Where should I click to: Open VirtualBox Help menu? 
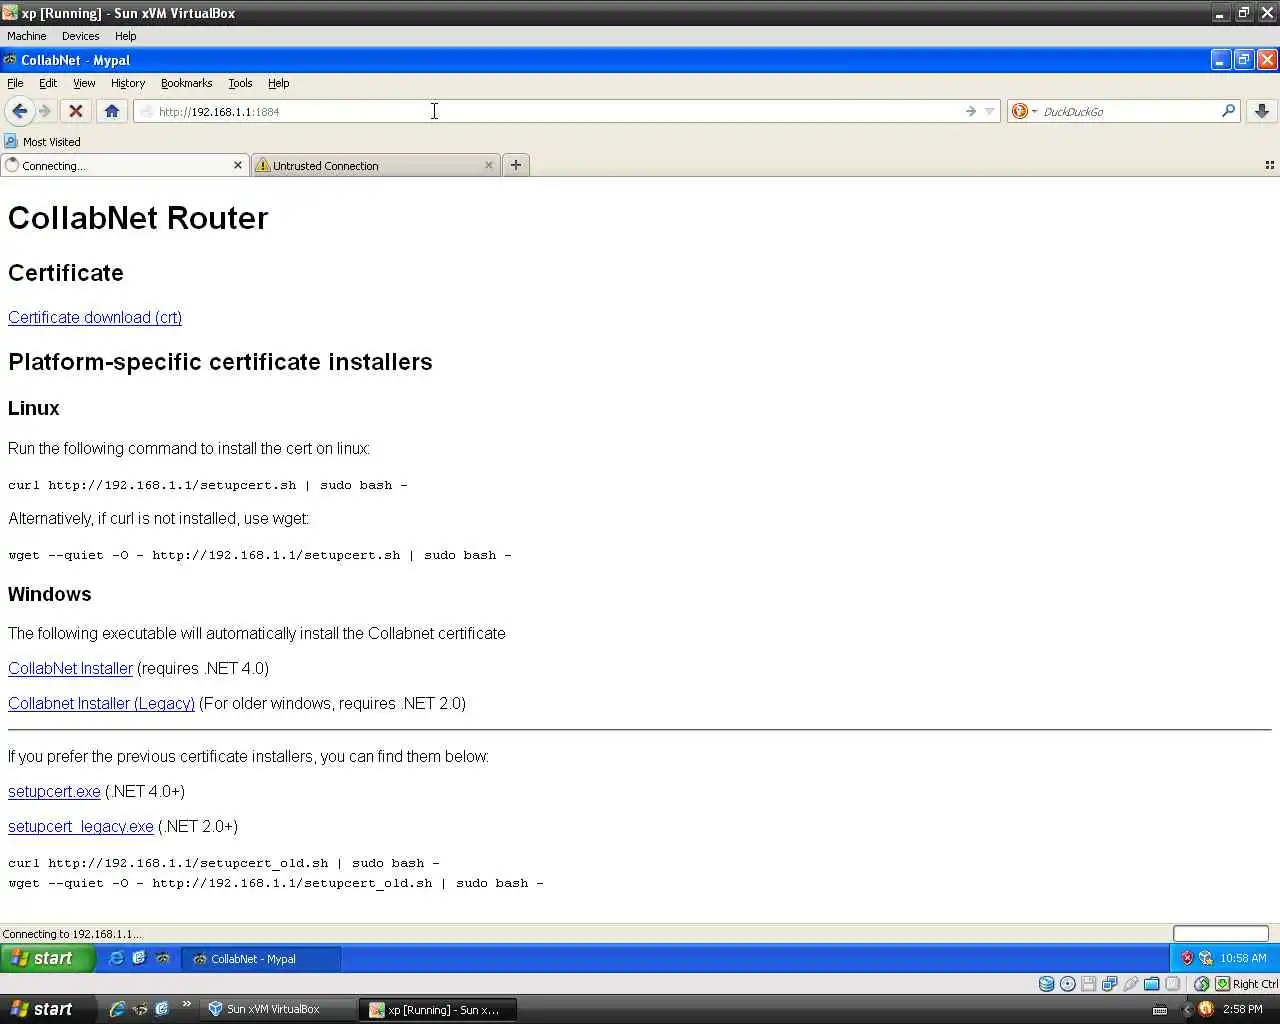point(125,36)
